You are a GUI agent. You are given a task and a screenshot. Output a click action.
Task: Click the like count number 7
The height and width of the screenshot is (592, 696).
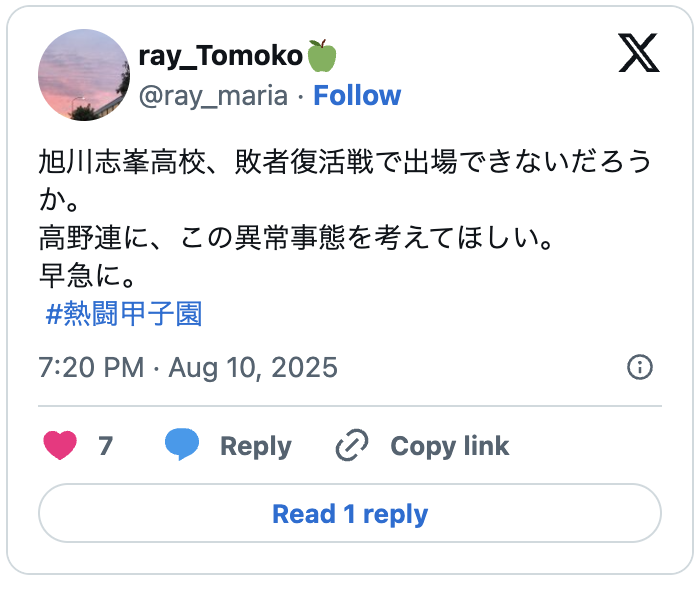(x=105, y=446)
